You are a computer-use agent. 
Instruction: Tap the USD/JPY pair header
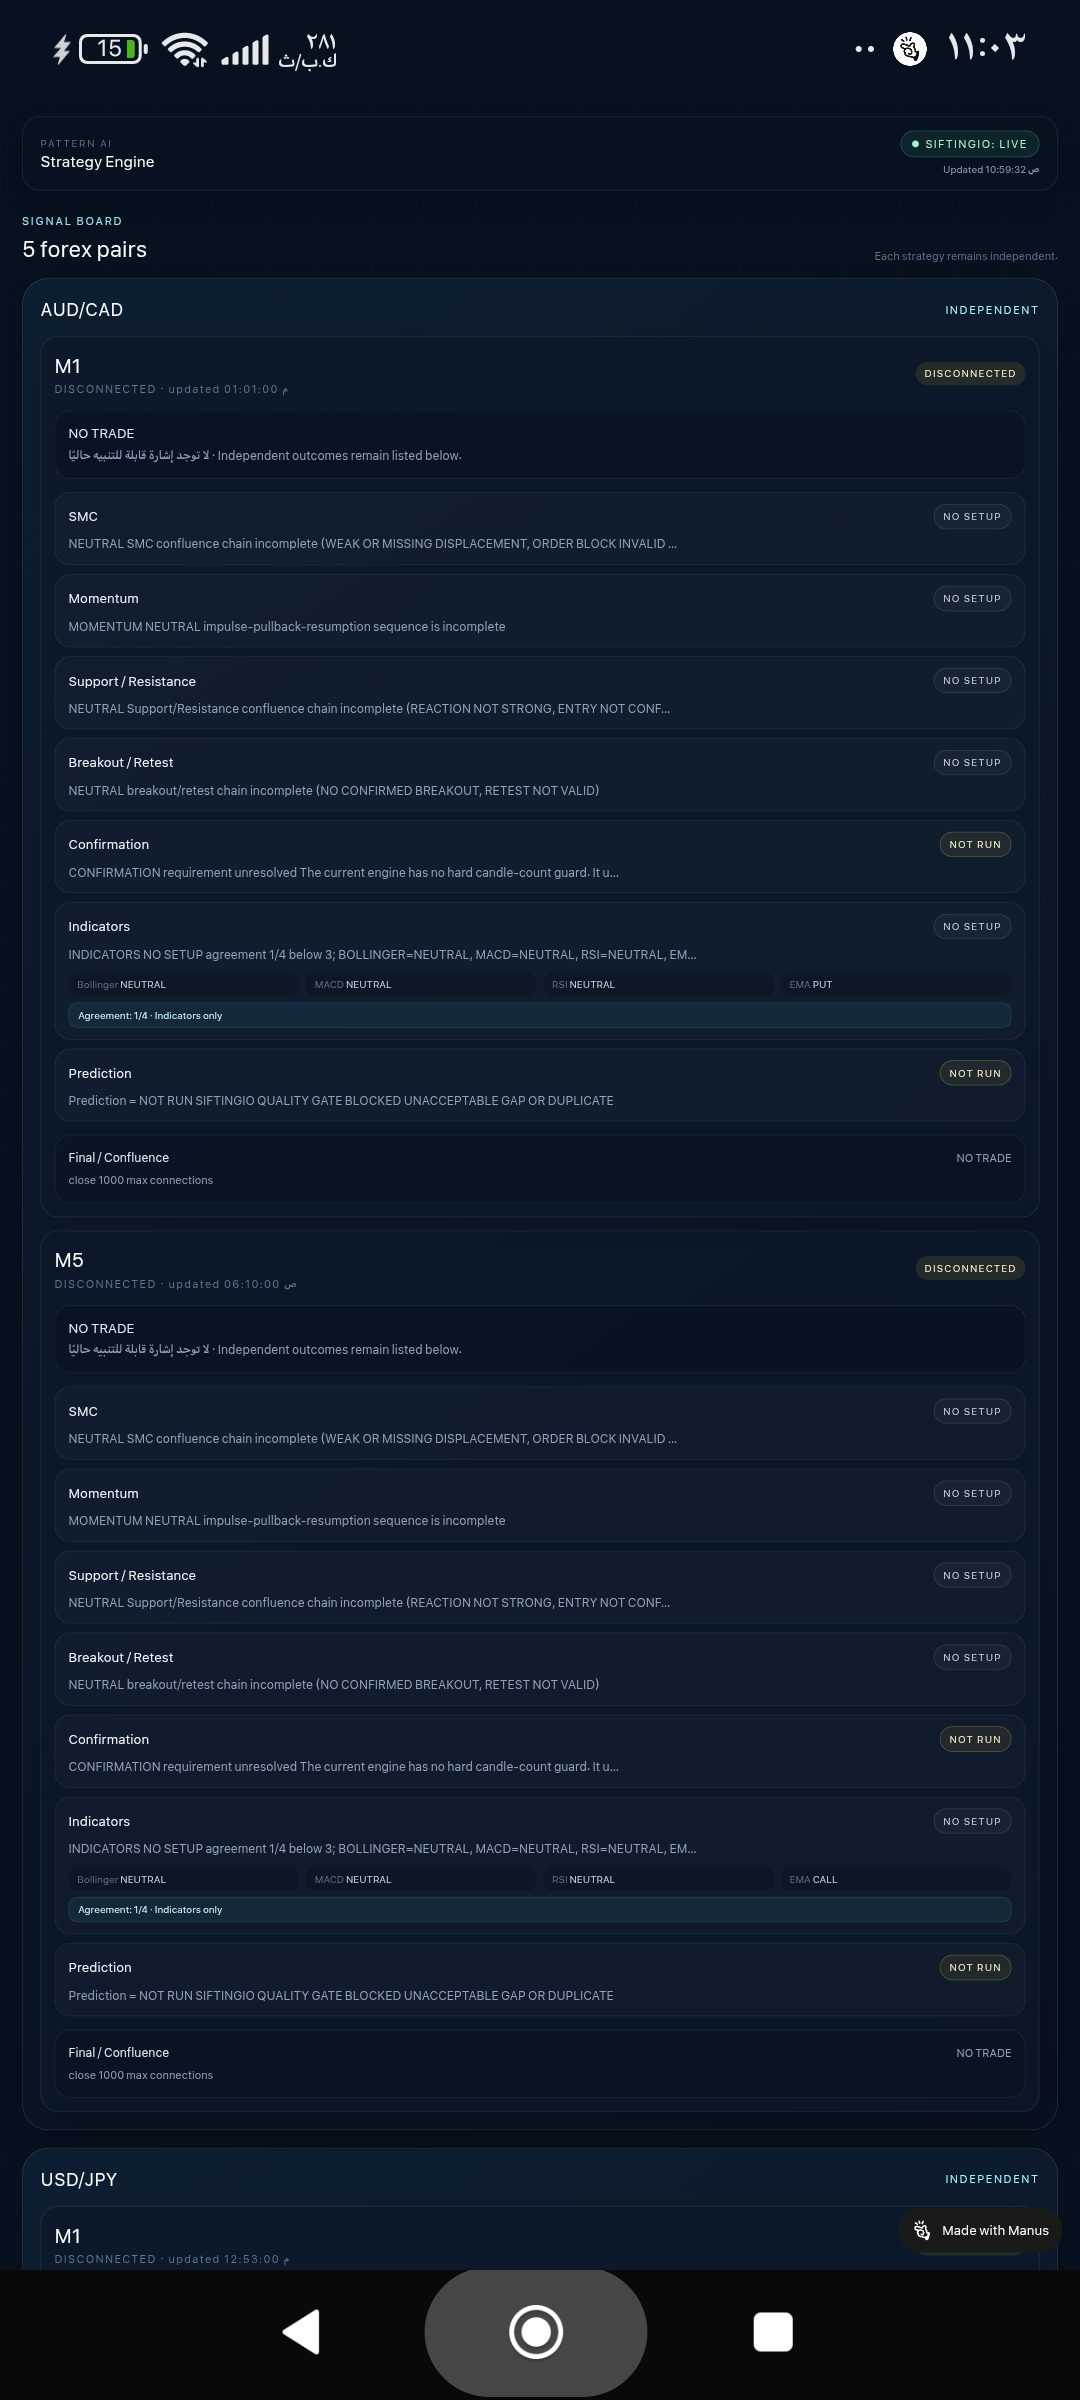79,2179
